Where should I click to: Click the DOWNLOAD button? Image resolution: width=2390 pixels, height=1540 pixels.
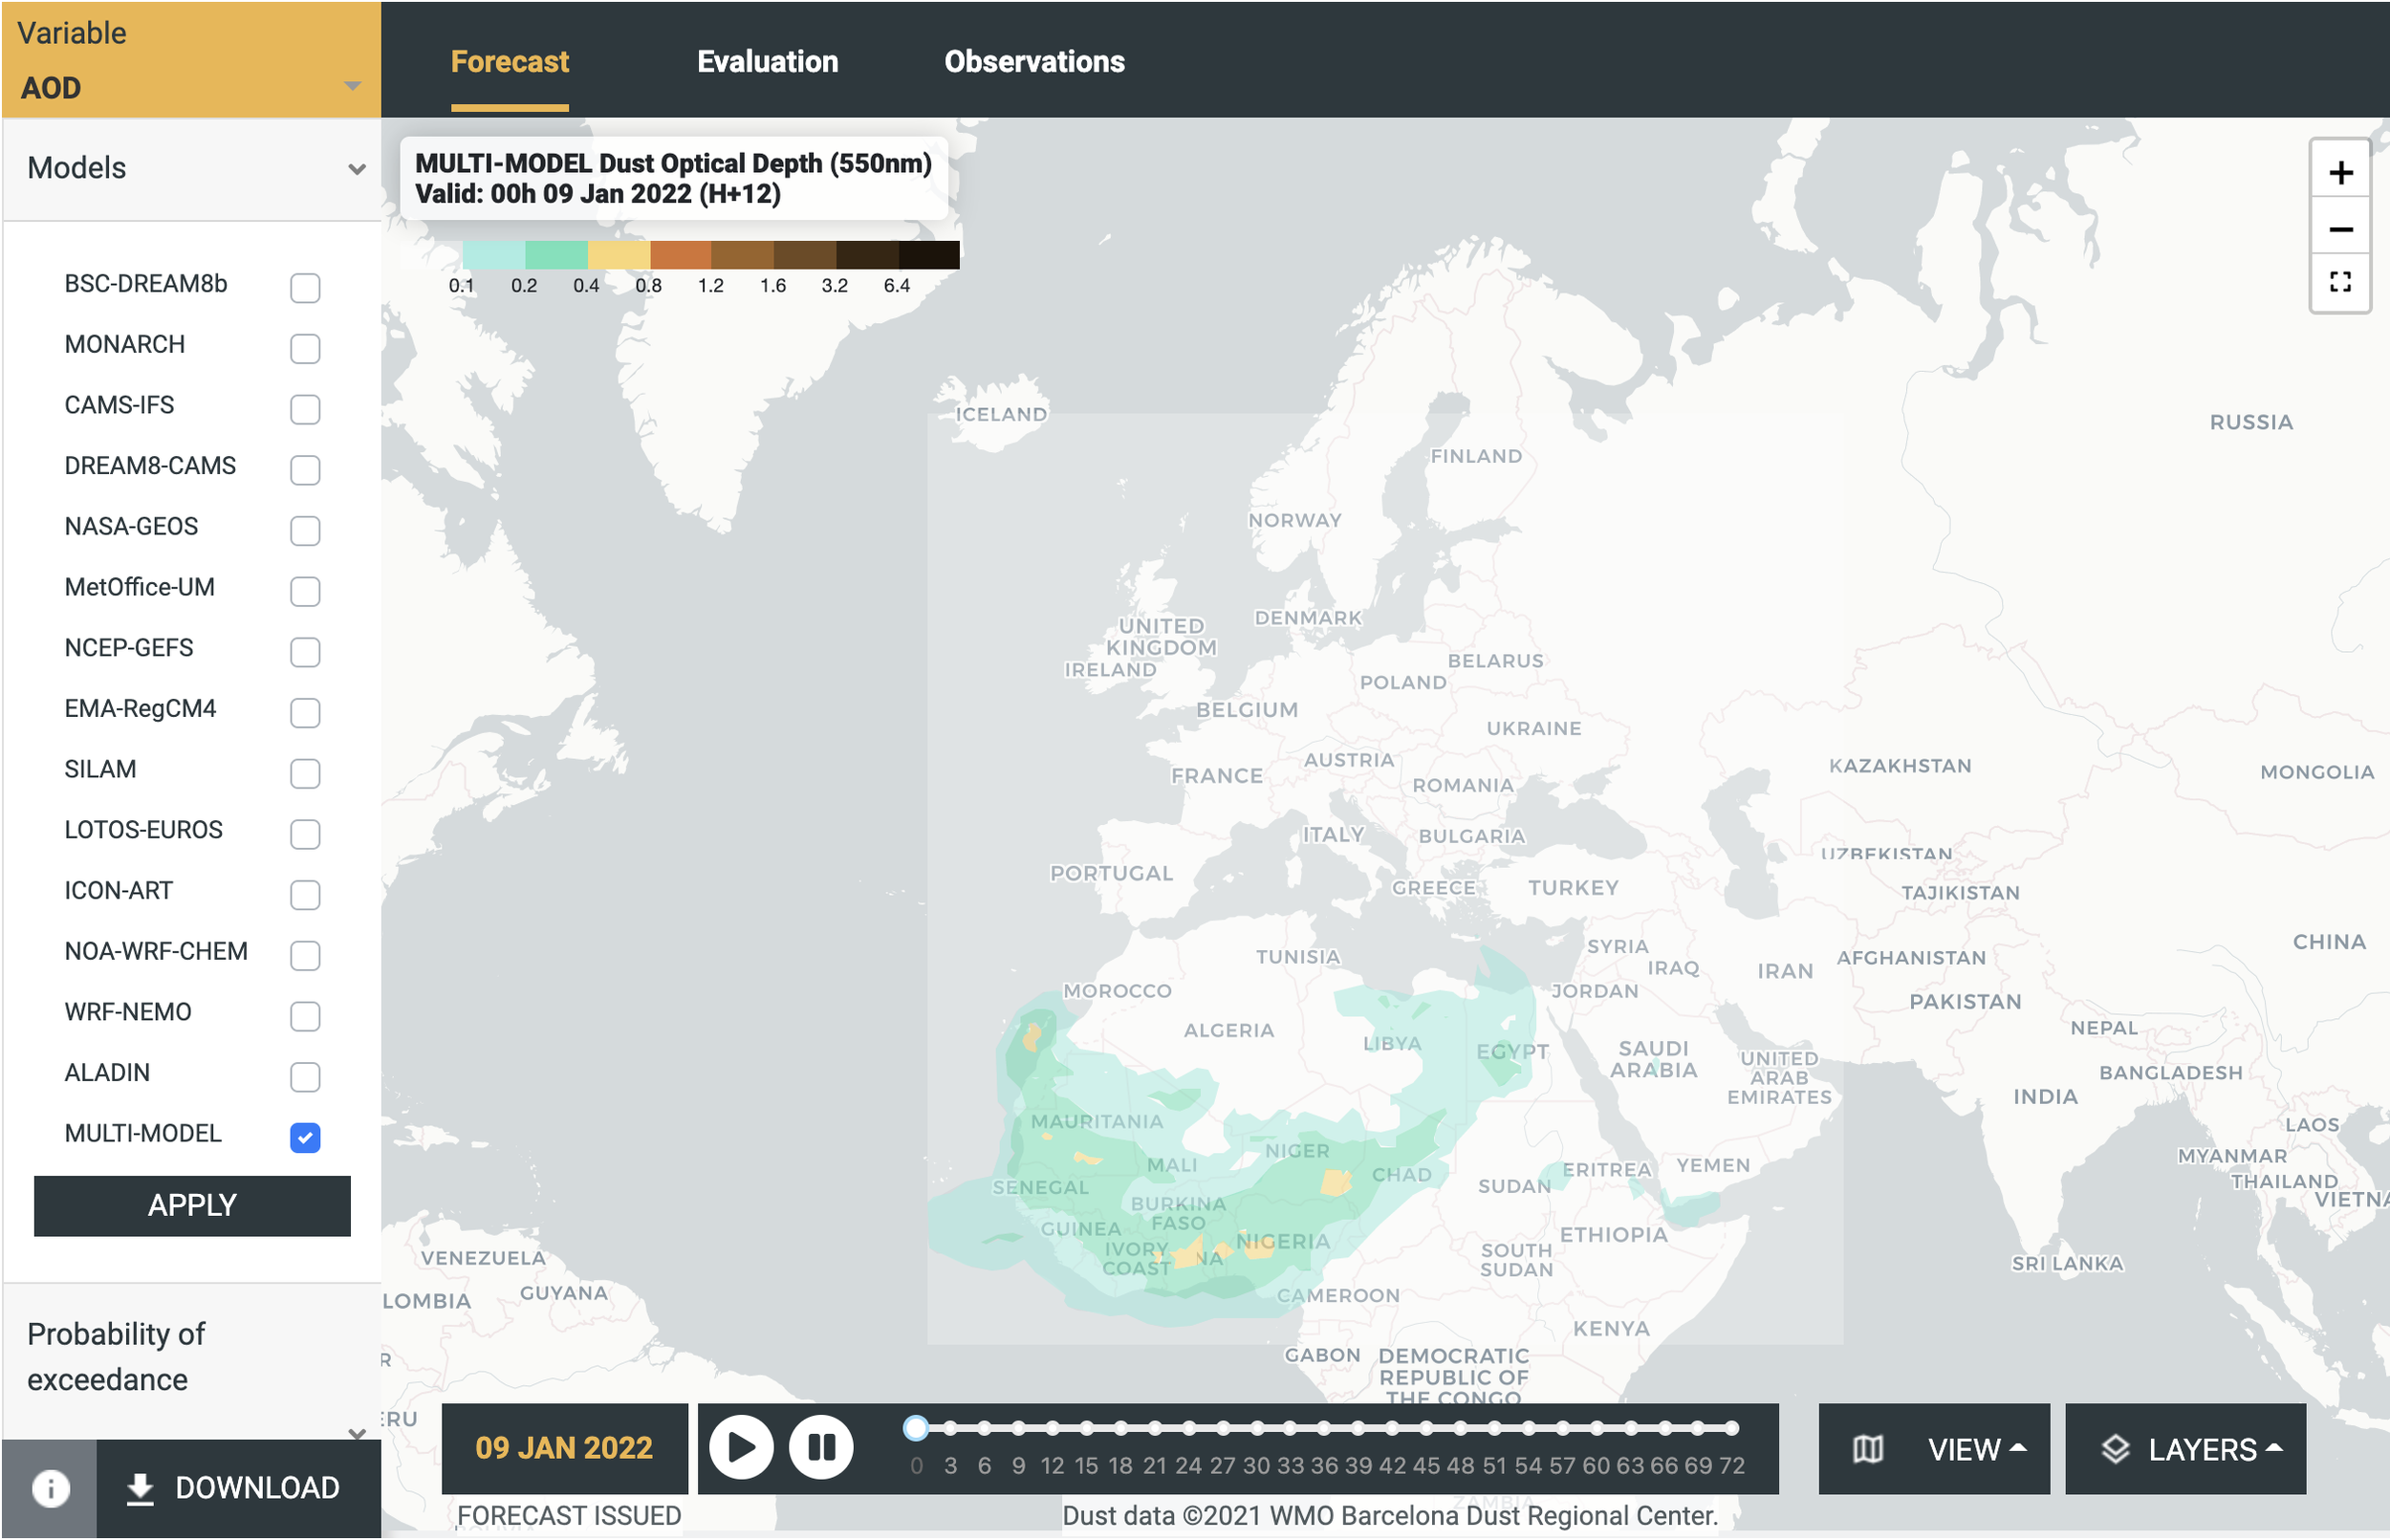[x=237, y=1487]
